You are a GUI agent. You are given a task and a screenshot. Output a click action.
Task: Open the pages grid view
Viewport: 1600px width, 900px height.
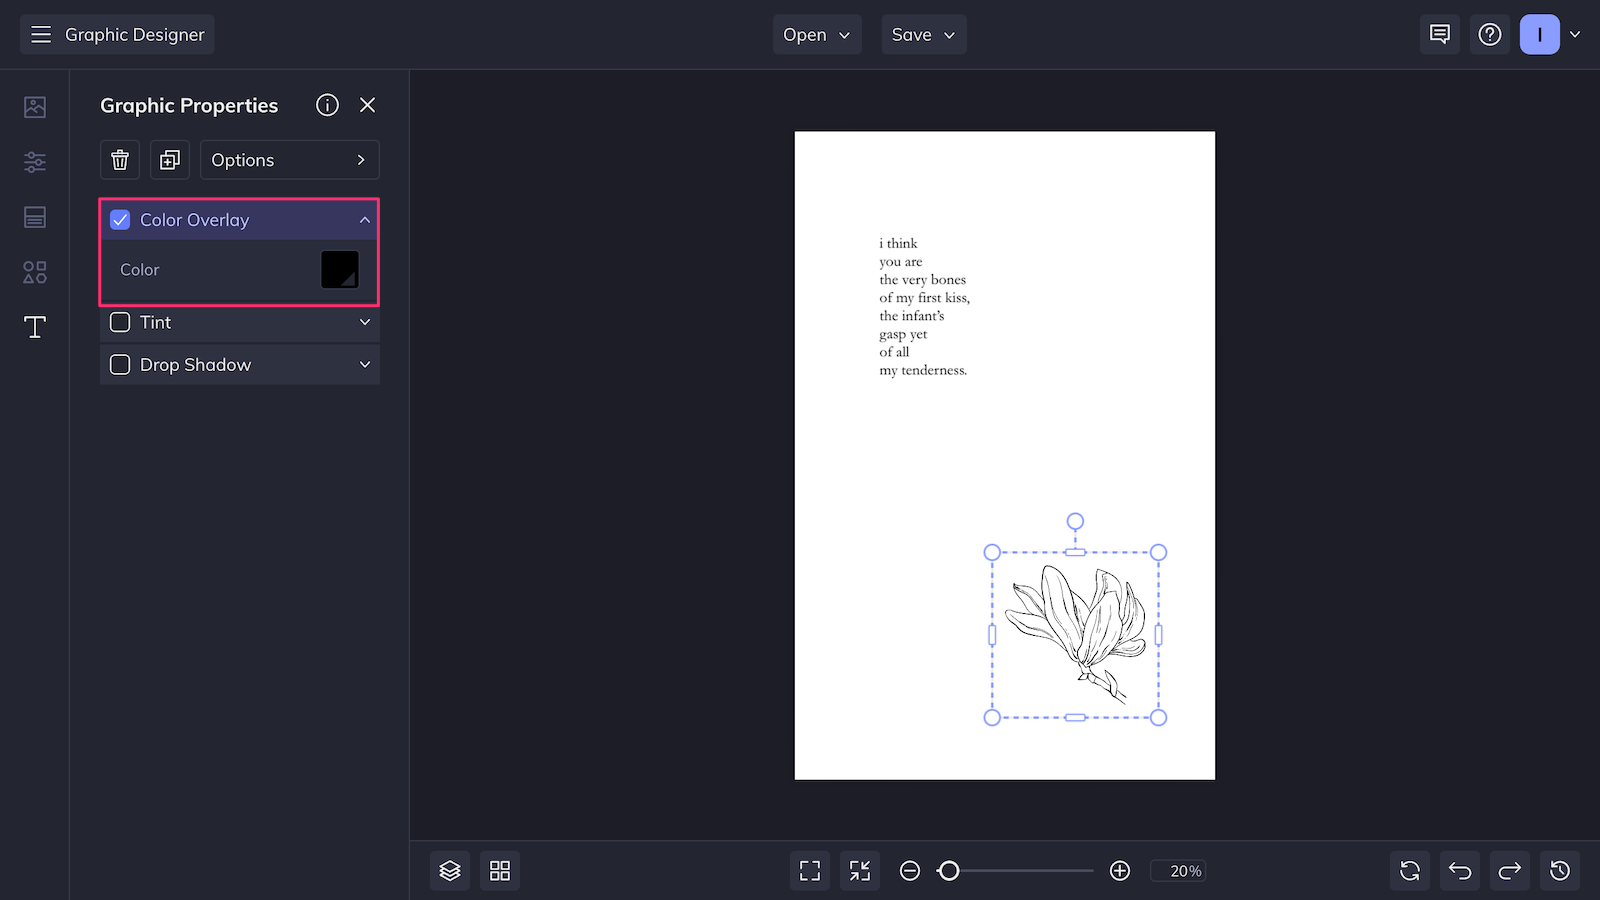499,870
